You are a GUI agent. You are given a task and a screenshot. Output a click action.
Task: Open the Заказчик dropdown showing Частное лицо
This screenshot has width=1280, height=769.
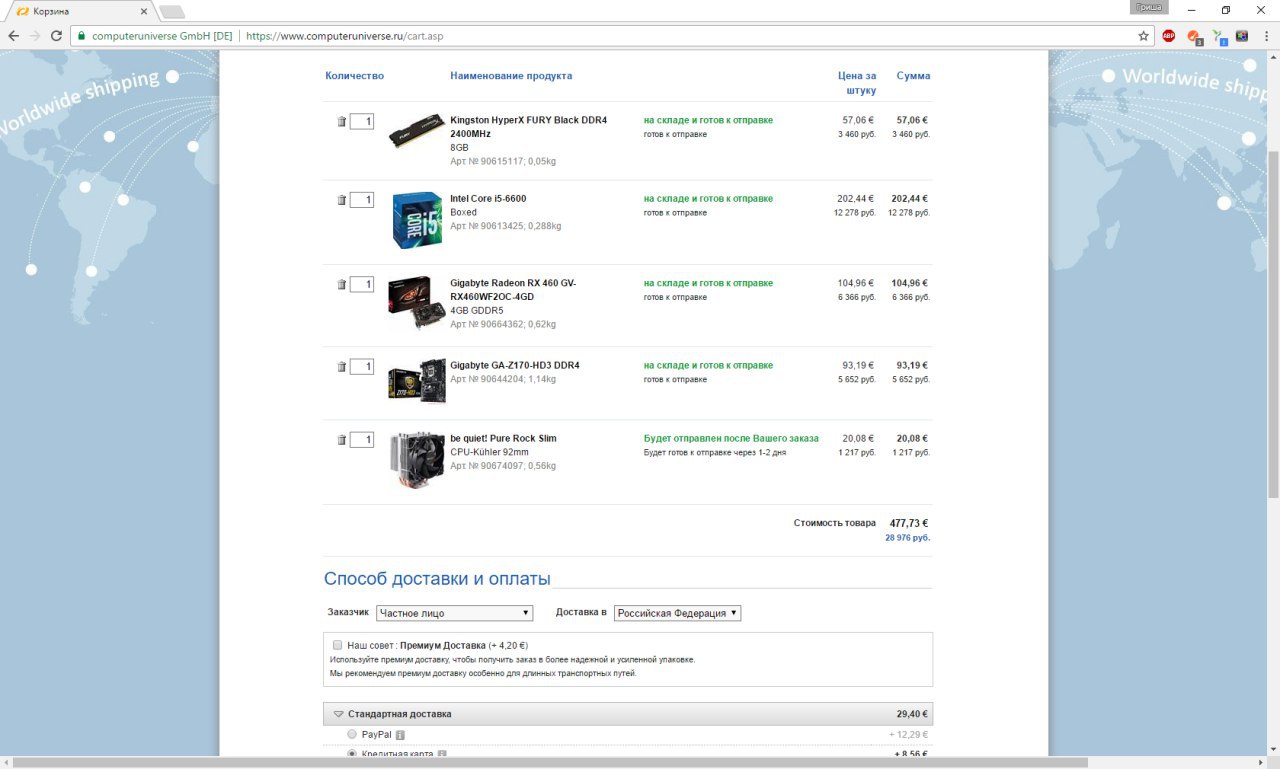point(455,613)
